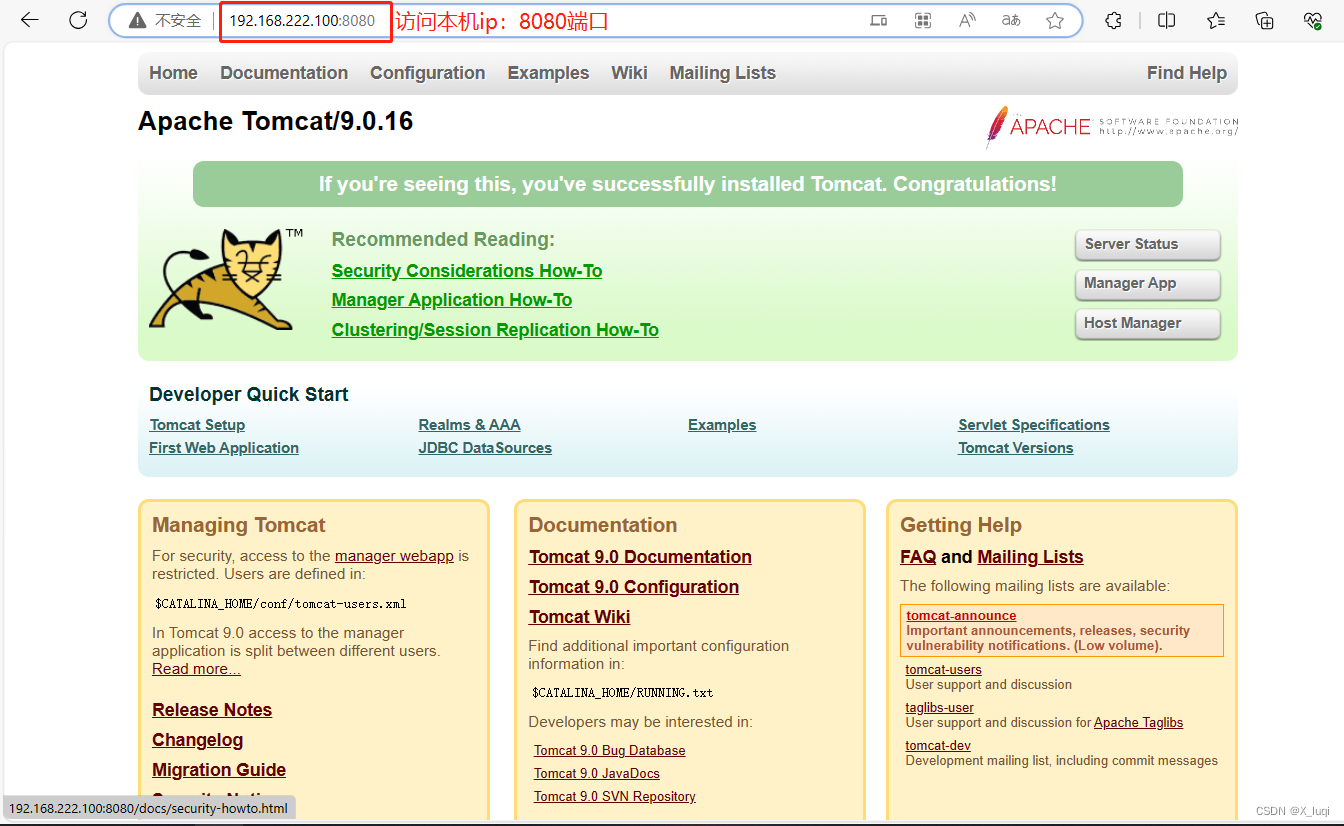Click the Tomcat cat logo image
Viewport: 1344px width, 826px height.
(226, 279)
